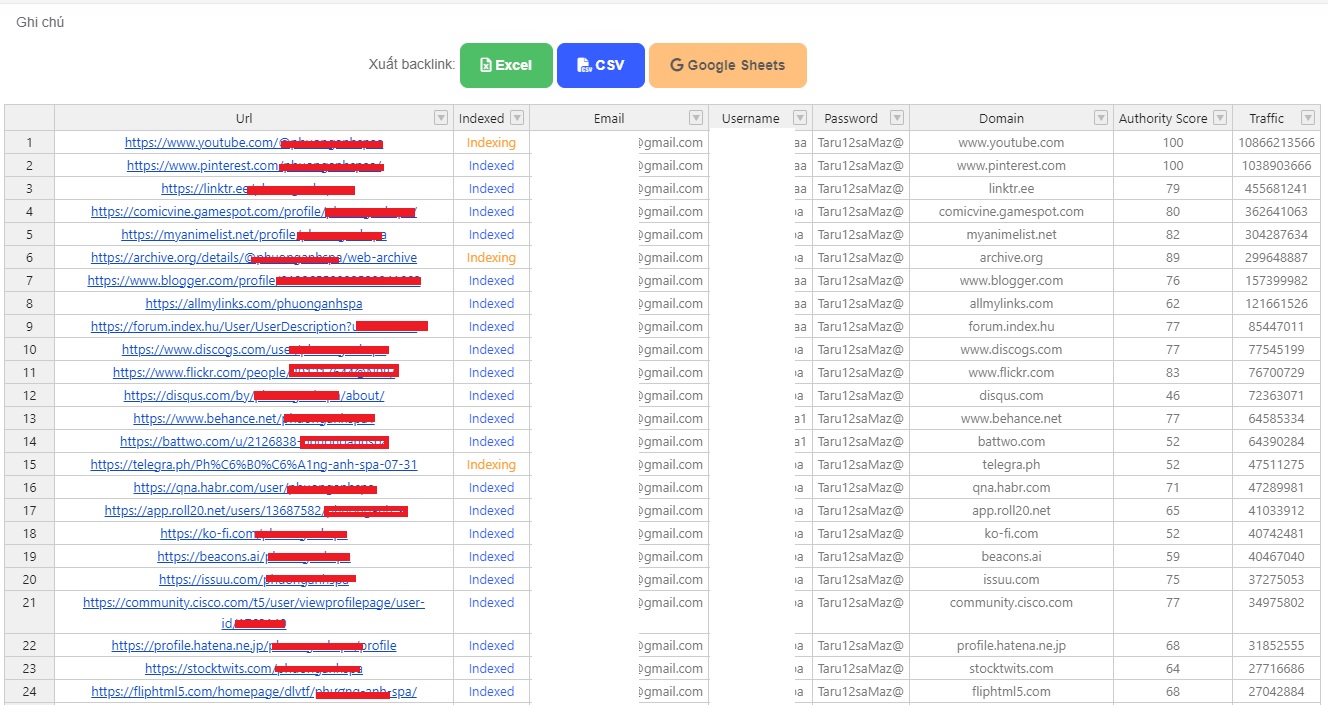1328x705 pixels.
Task: Export backlinks as CSV
Action: 601,65
